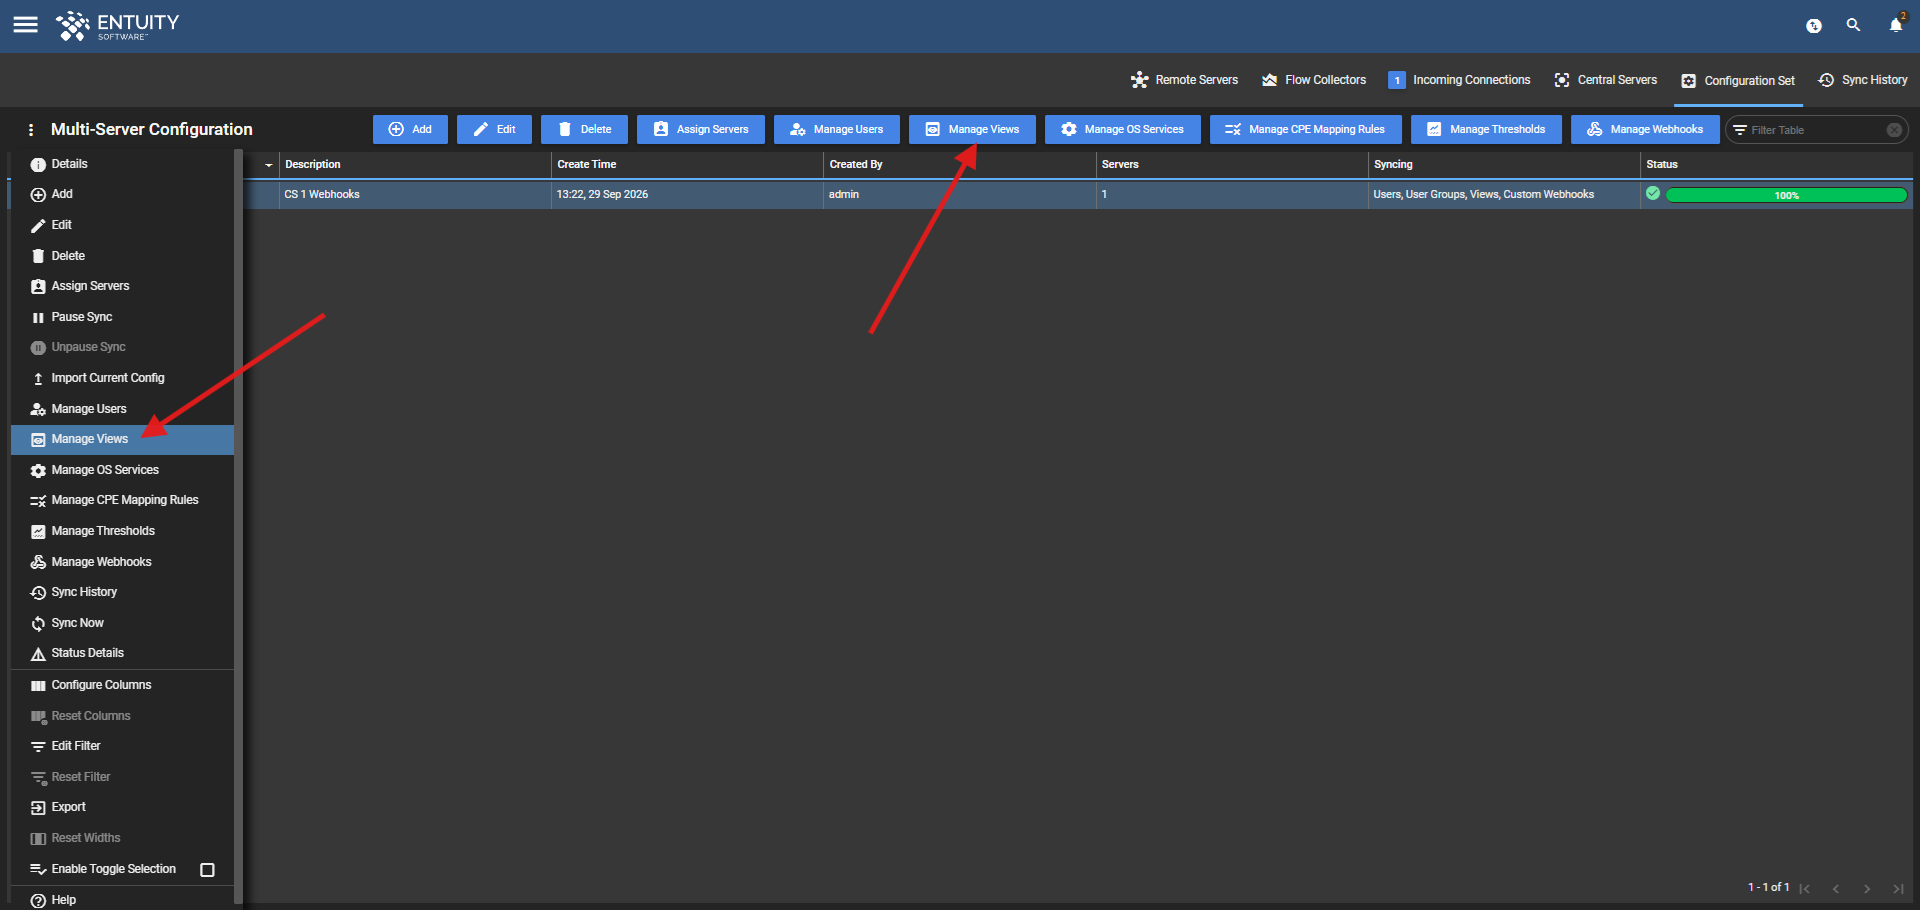1920x910 pixels.
Task: Open the hamburger main menu
Action: pyautogui.click(x=26, y=25)
